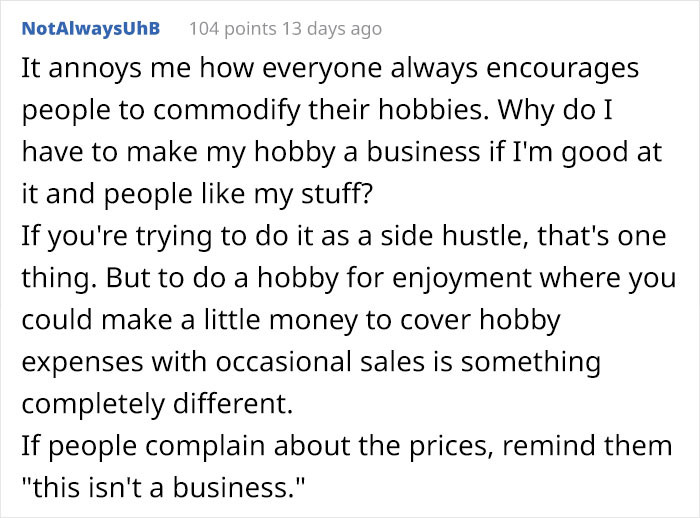Click the words "completely different."
The image size is (700, 518).
click(x=157, y=404)
